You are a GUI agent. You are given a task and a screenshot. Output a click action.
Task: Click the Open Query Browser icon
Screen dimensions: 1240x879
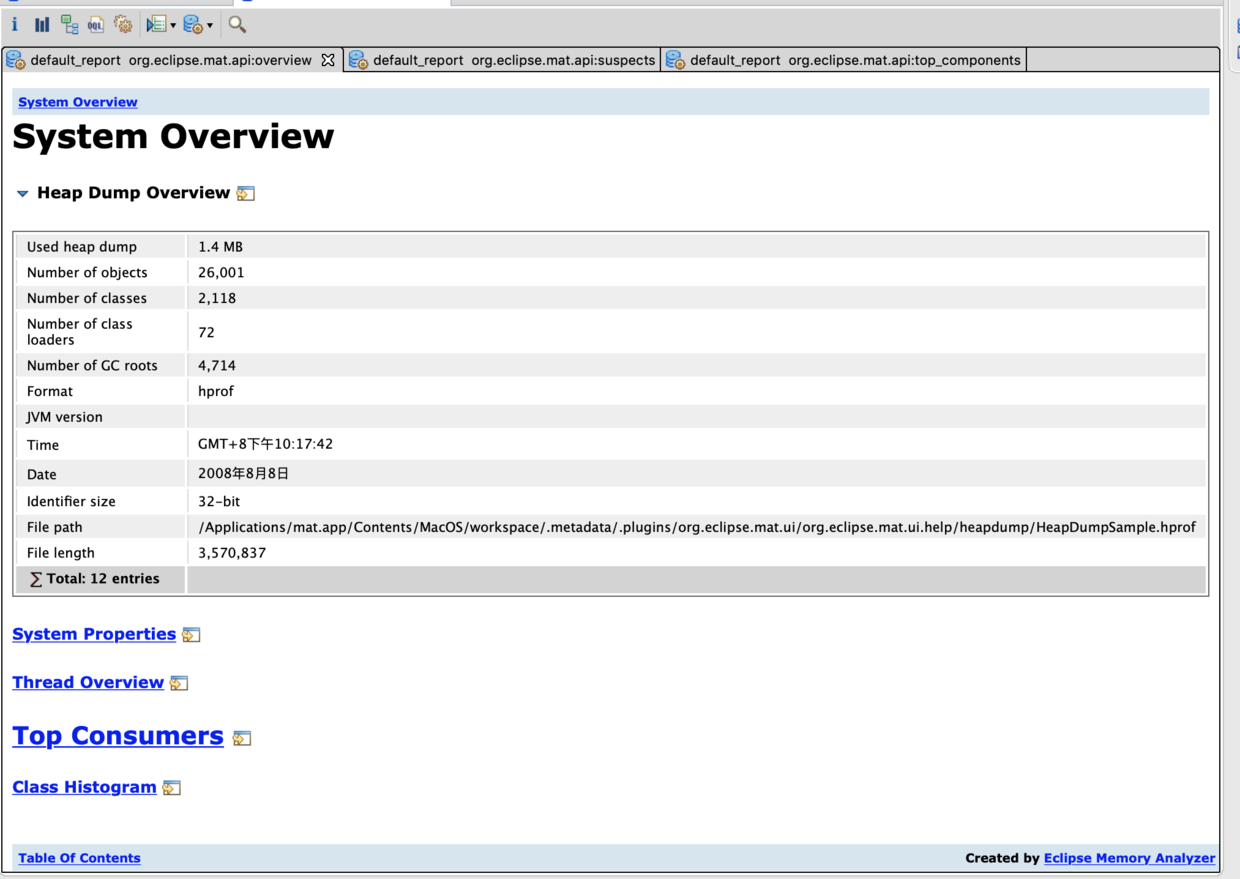[x=194, y=24]
